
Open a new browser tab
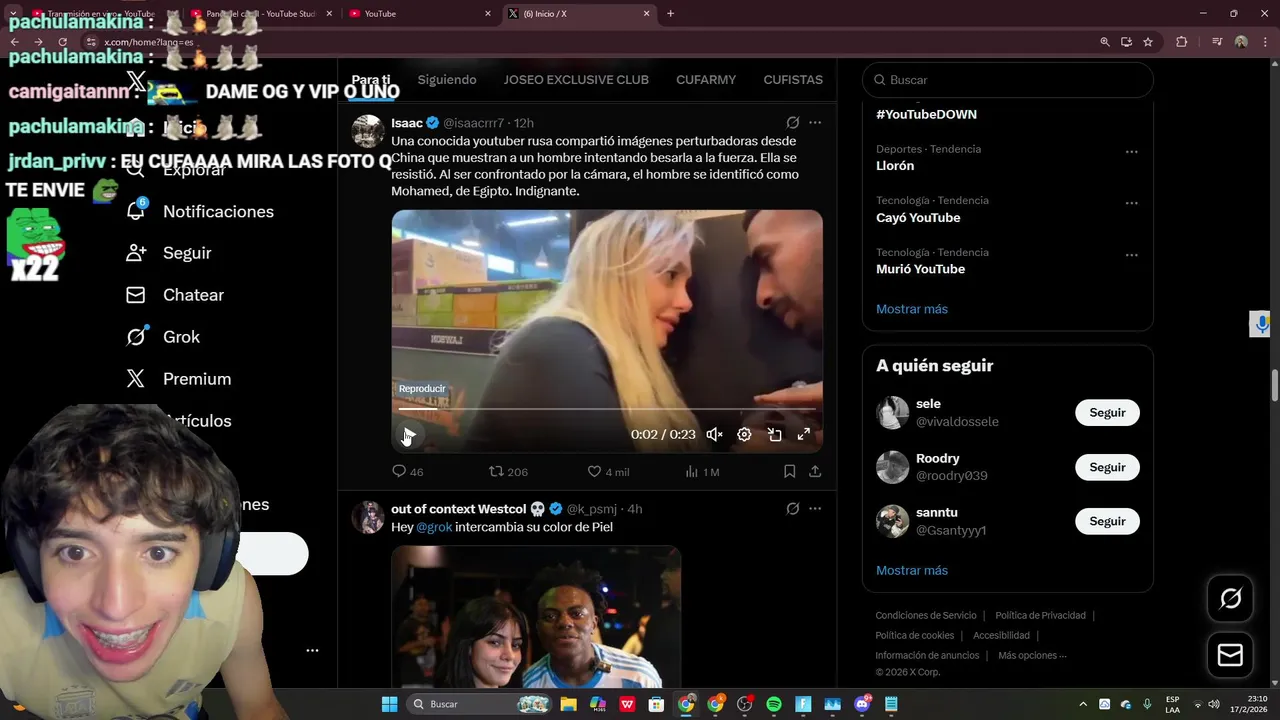670,14
